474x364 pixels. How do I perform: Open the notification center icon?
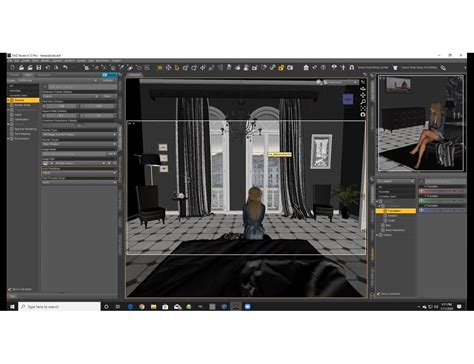(459, 307)
